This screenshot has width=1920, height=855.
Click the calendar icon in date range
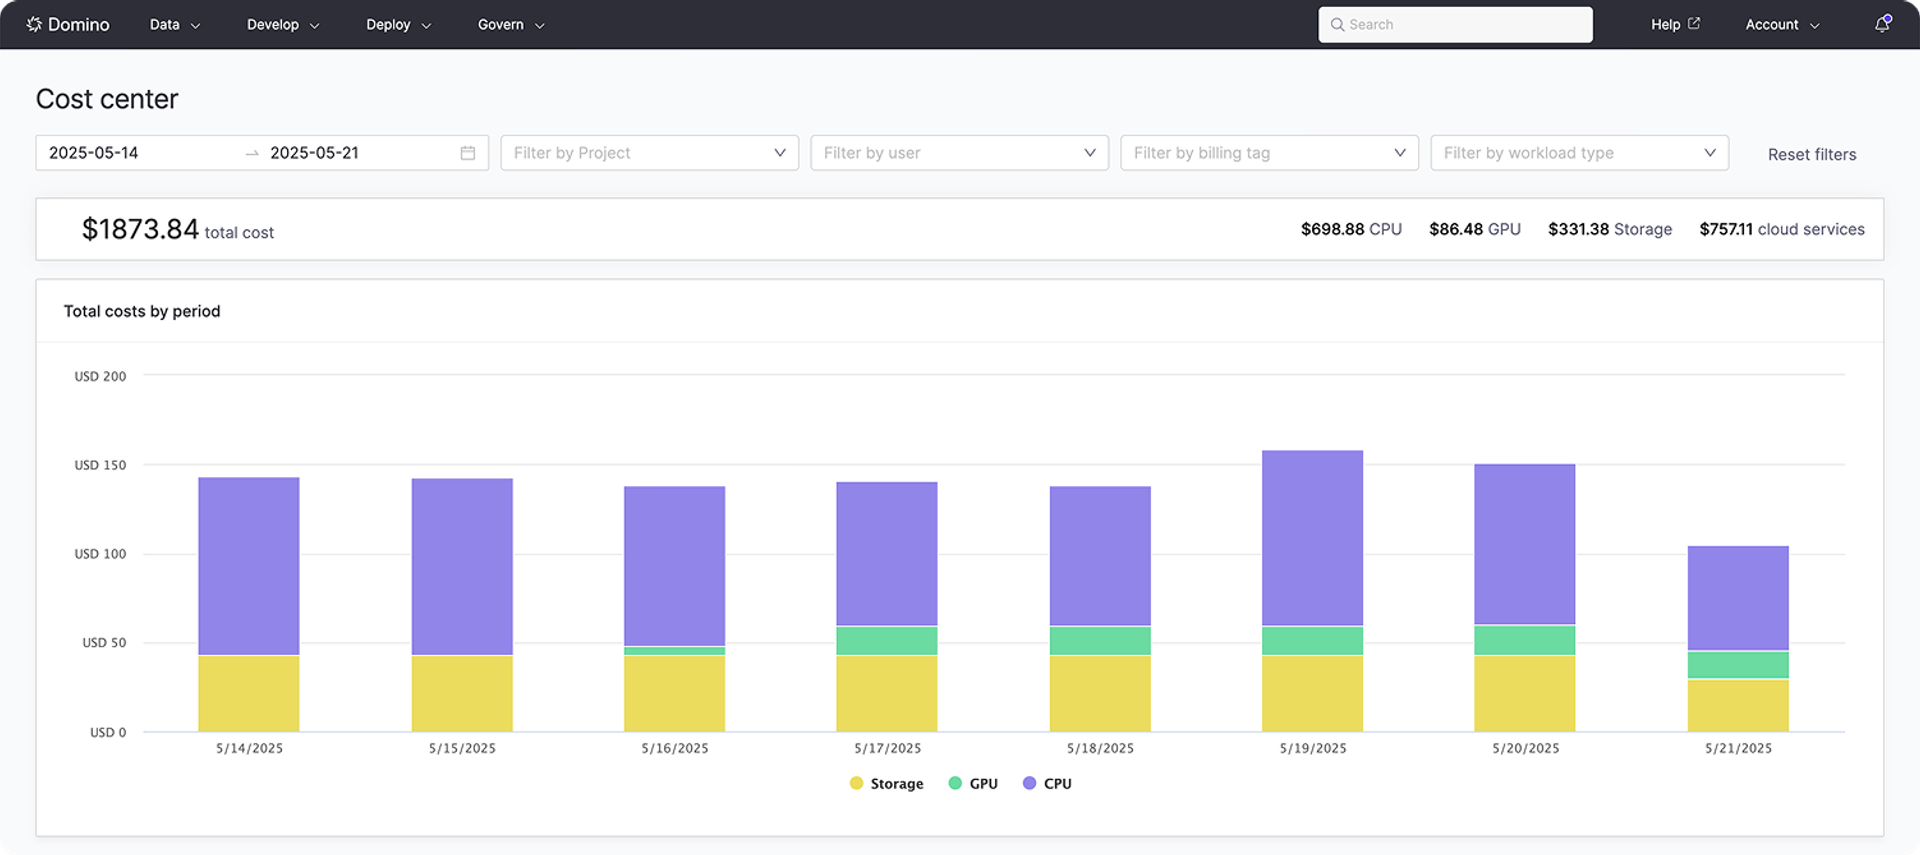coord(467,153)
